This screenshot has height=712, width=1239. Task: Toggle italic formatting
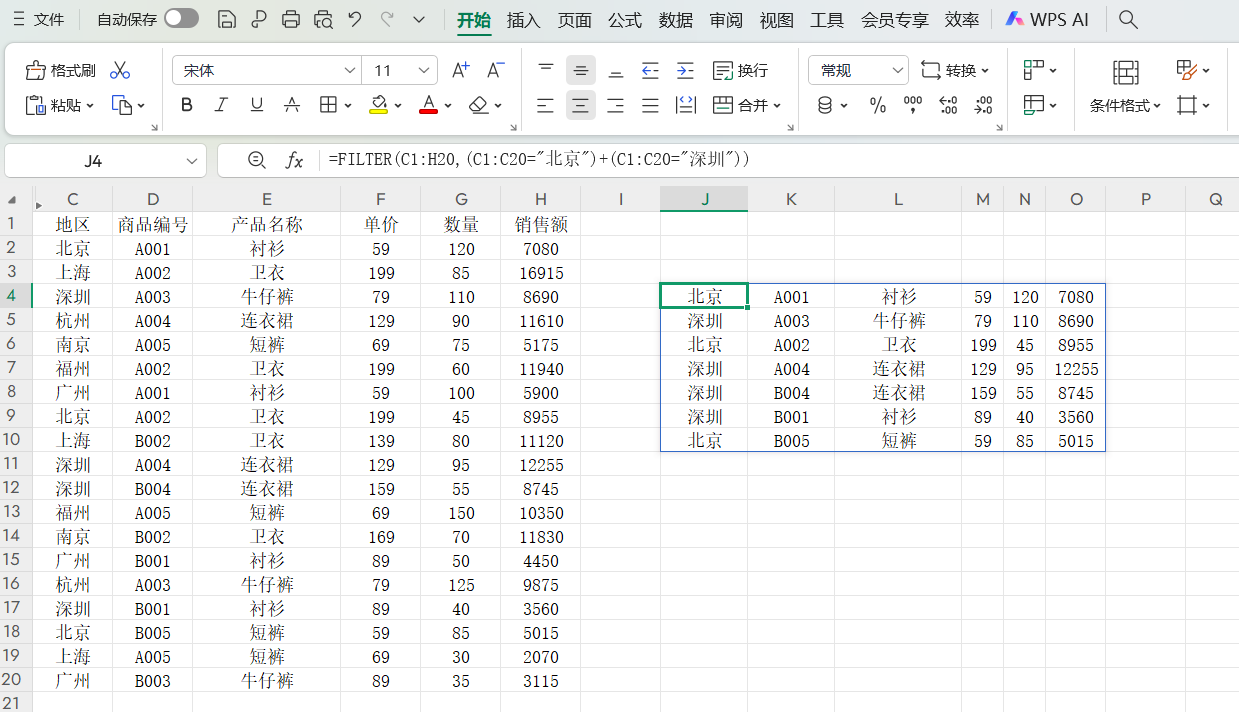click(x=222, y=105)
